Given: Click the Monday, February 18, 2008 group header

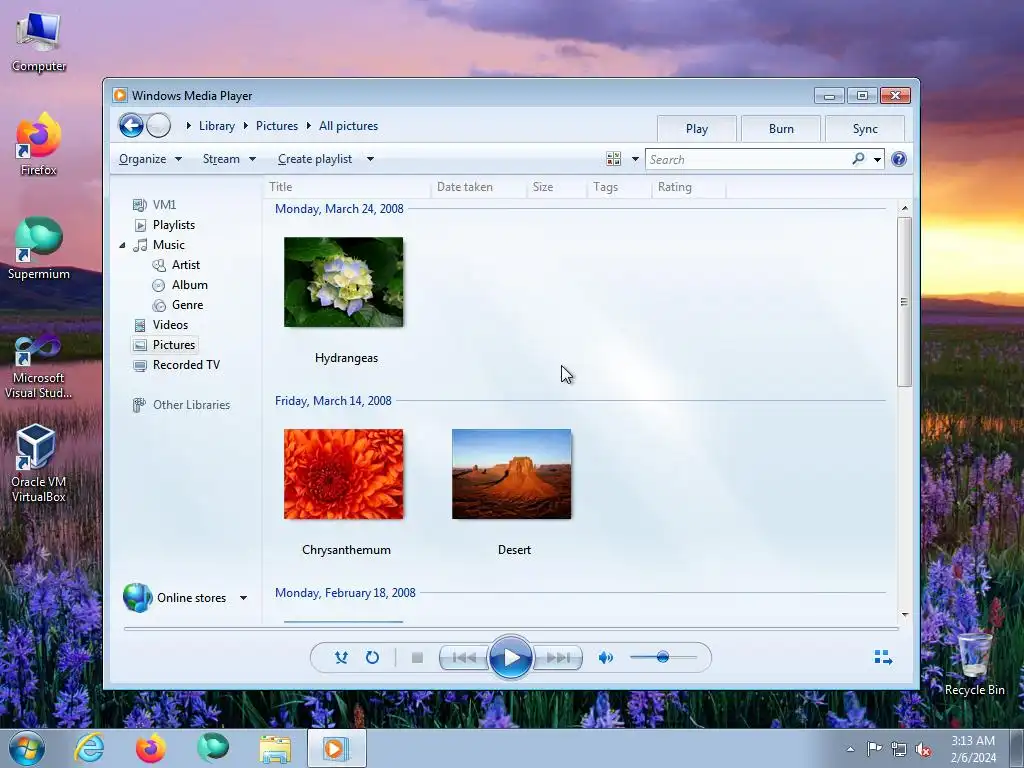Looking at the screenshot, I should pyautogui.click(x=345, y=593).
